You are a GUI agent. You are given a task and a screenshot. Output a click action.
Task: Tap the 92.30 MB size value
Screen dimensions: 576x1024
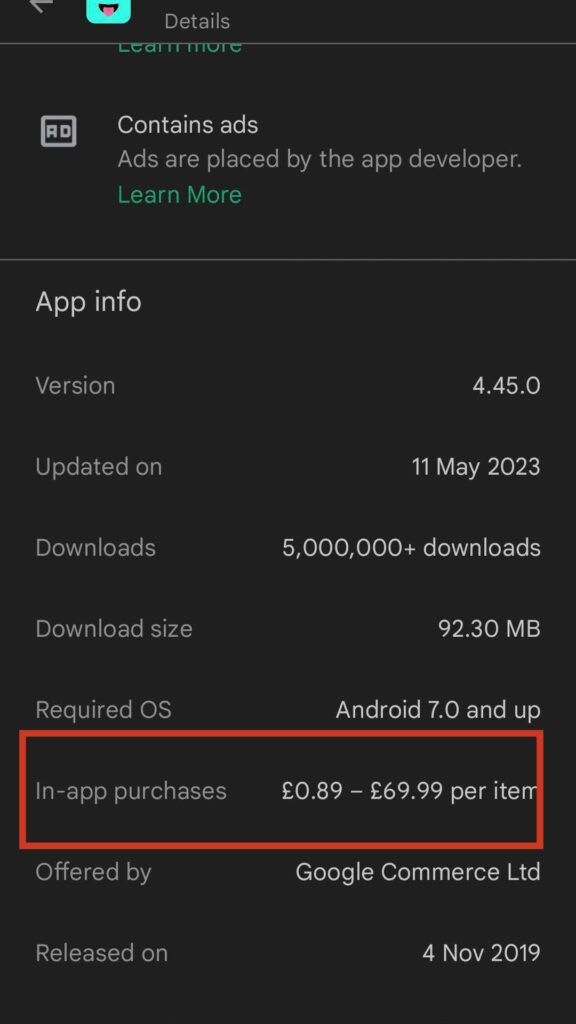tap(489, 629)
